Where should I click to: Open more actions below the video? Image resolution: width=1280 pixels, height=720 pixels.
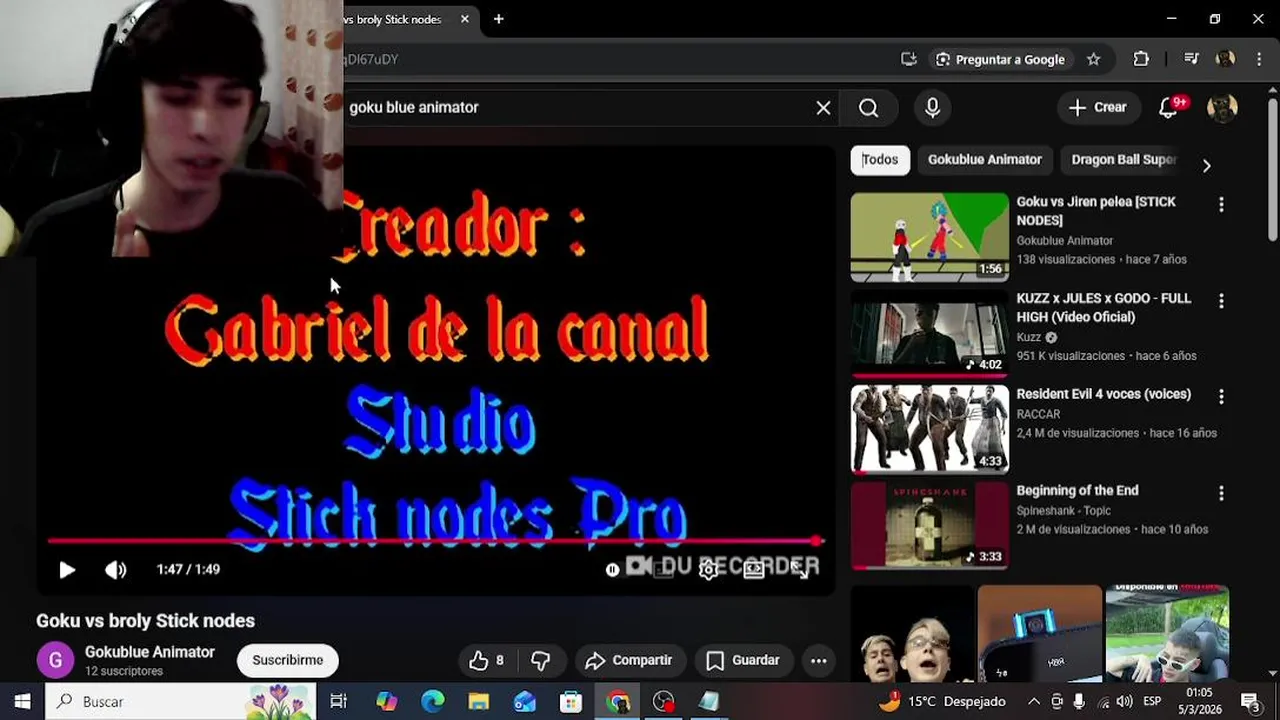coord(818,660)
